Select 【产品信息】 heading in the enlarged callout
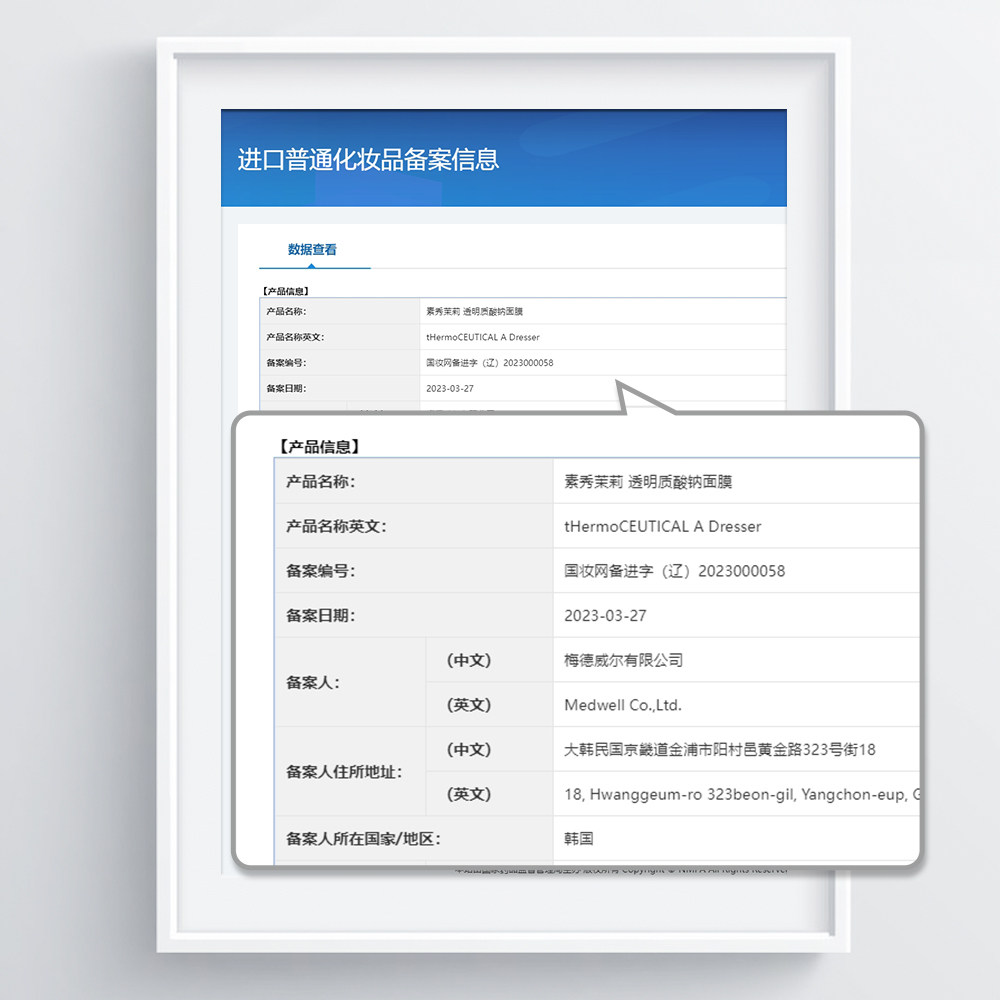 point(319,446)
